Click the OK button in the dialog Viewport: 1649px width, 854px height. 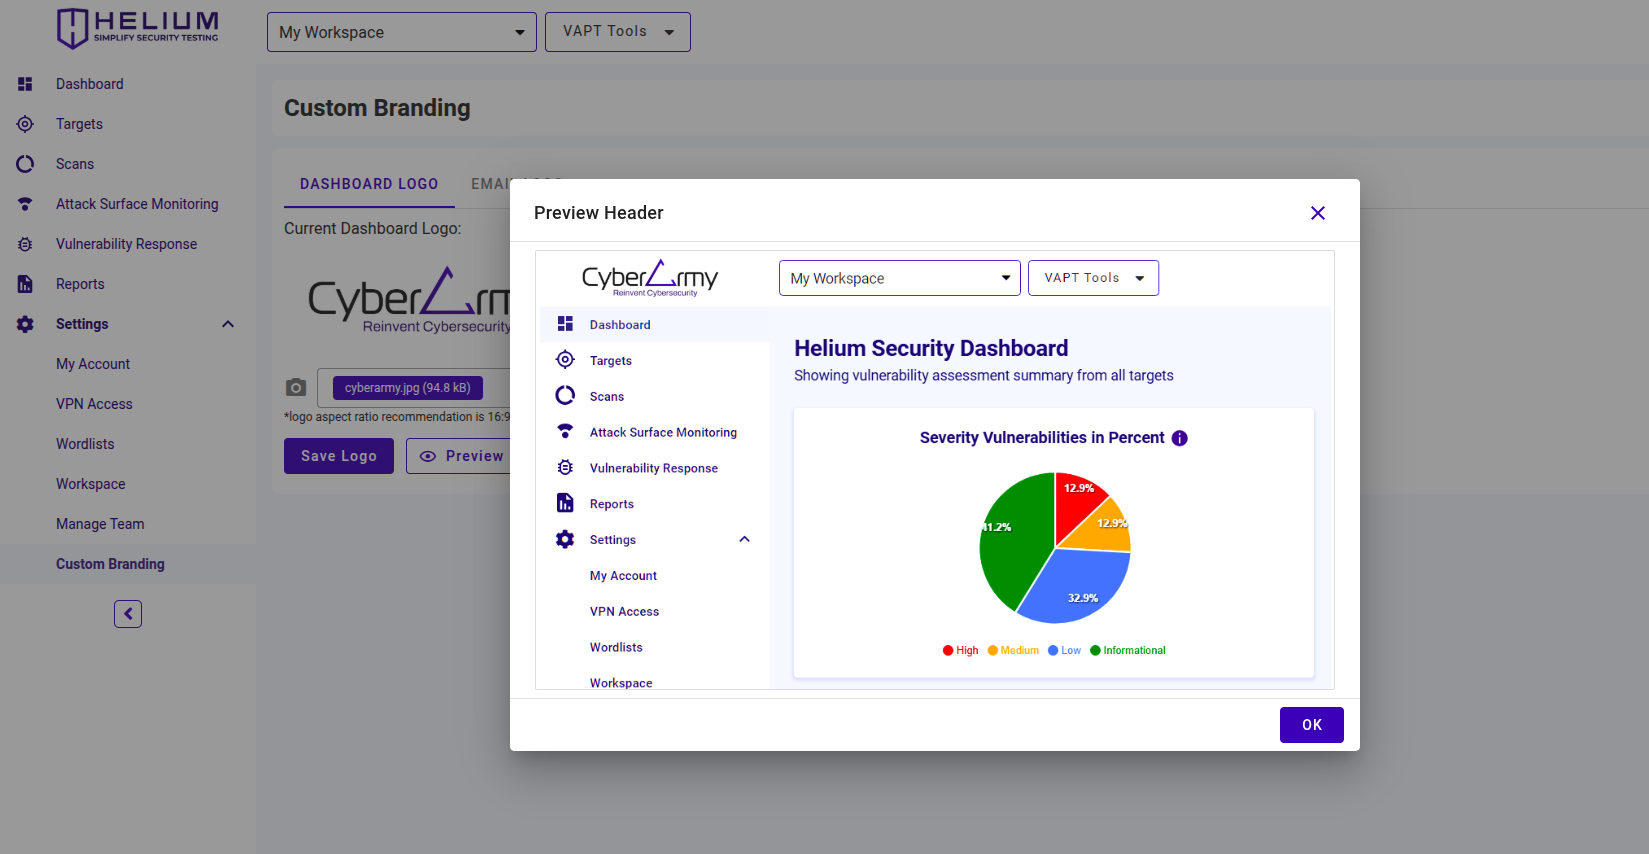1312,725
